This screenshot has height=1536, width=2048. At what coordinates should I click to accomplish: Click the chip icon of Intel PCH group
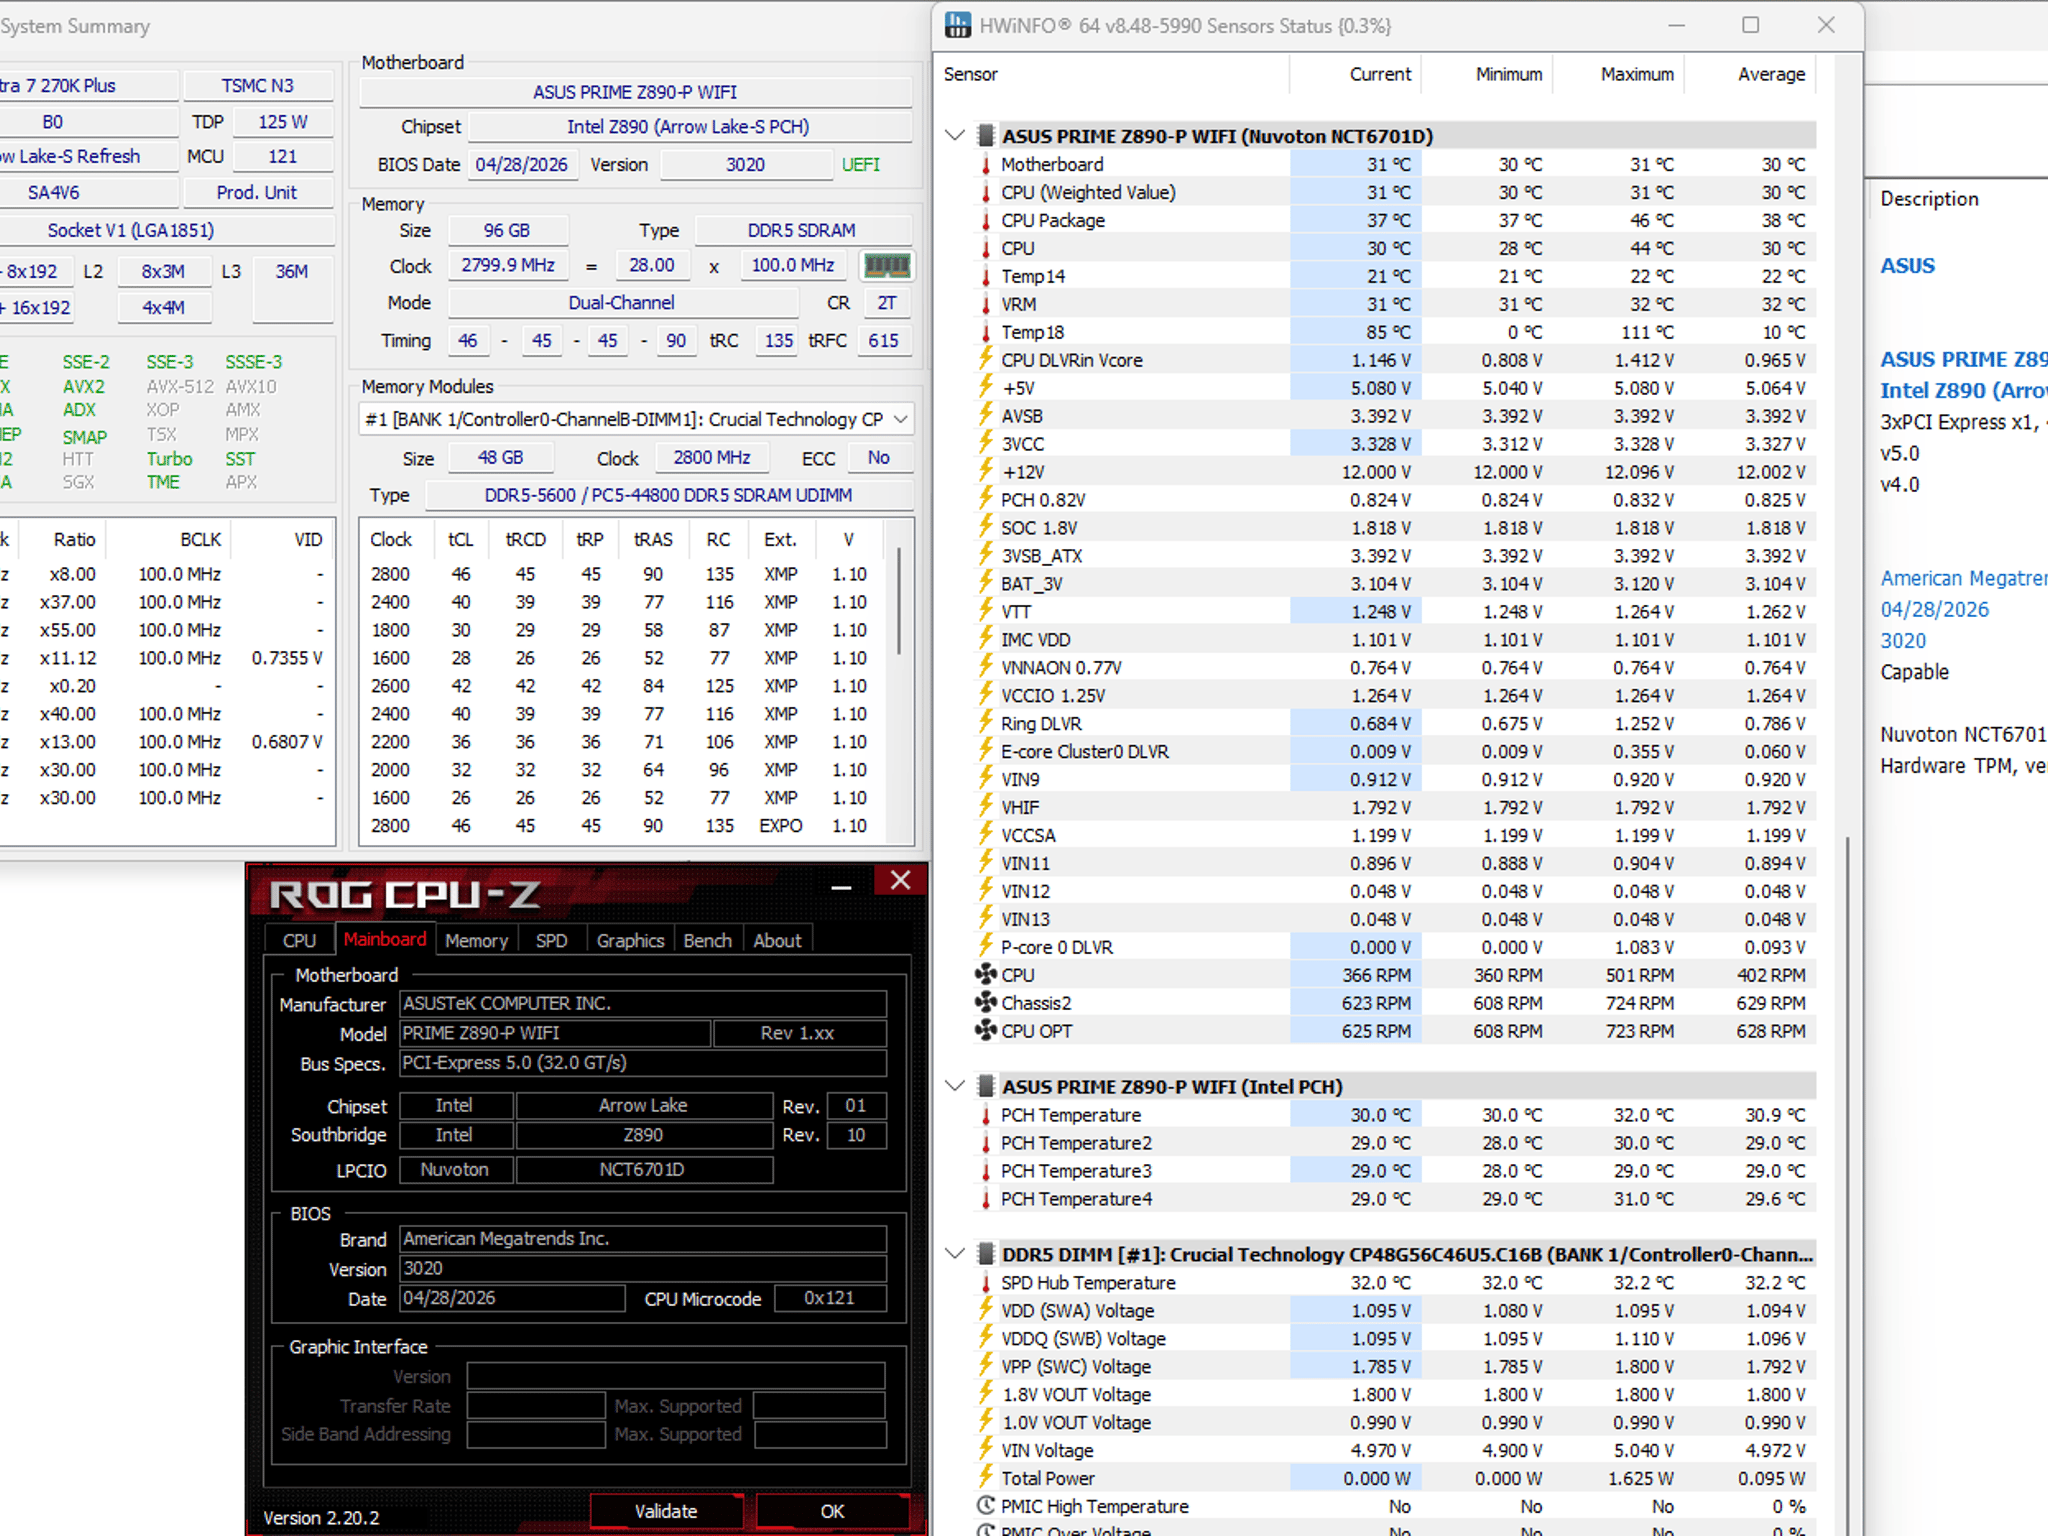(x=986, y=1086)
